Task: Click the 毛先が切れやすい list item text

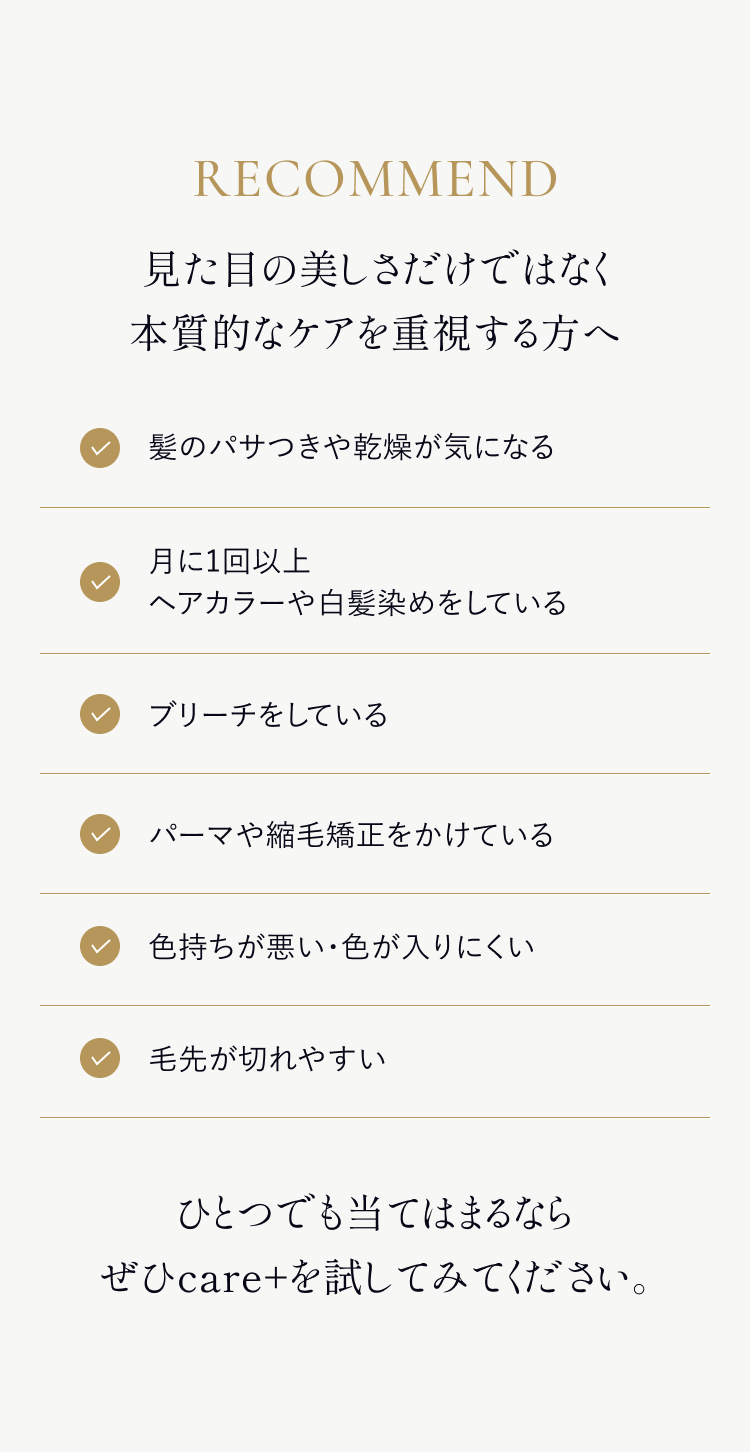Action: (267, 1059)
